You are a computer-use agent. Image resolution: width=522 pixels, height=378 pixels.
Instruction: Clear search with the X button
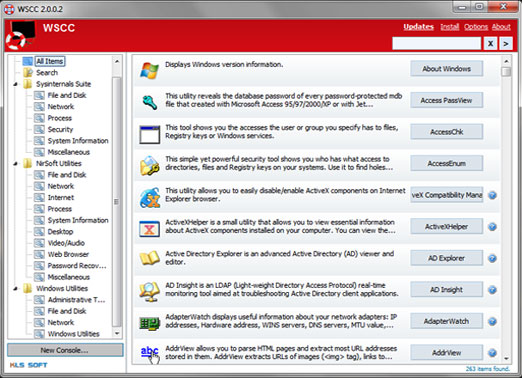pyautogui.click(x=490, y=43)
